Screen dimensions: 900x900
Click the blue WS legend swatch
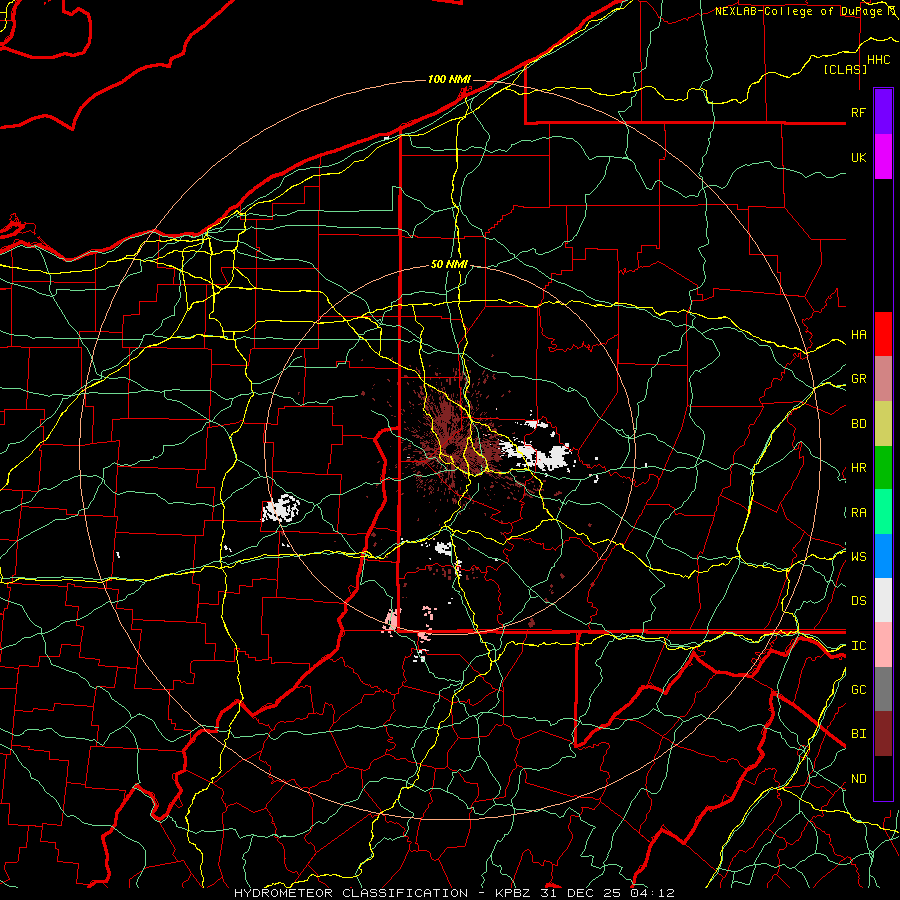pos(883,556)
